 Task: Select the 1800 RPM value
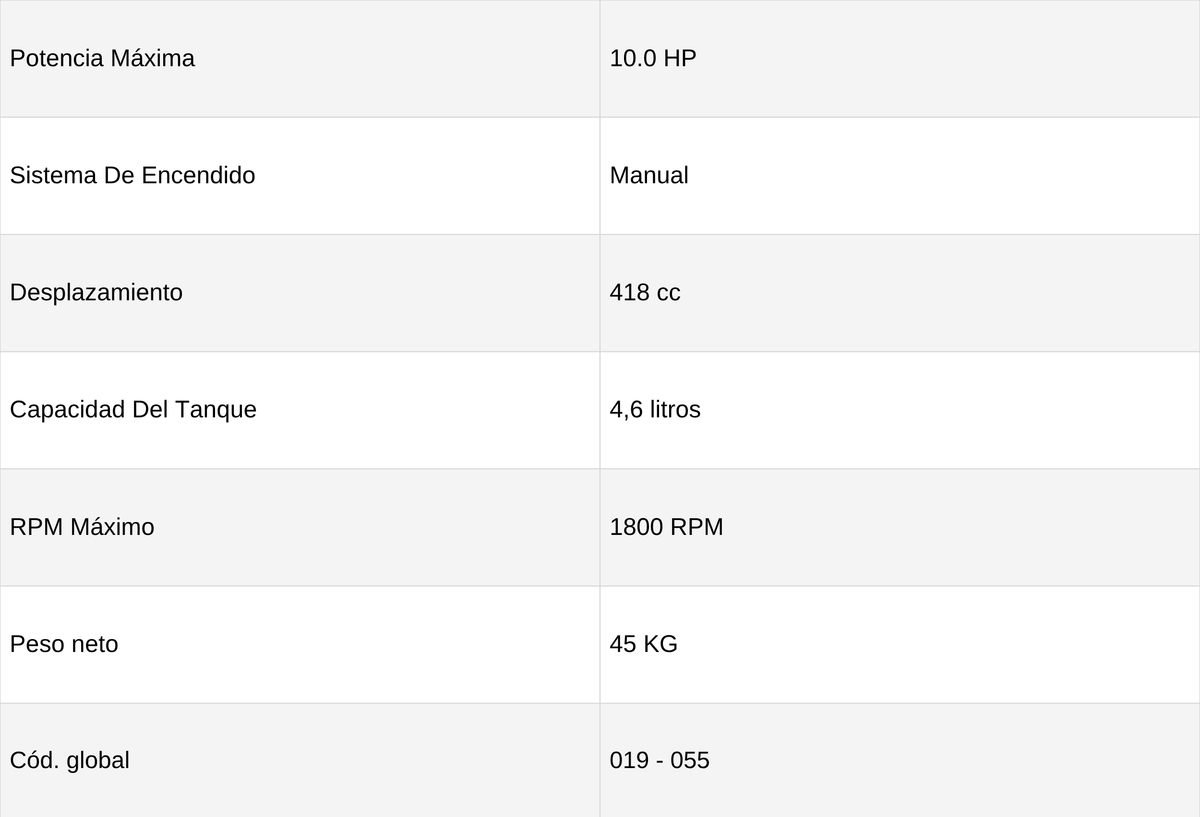click(666, 527)
